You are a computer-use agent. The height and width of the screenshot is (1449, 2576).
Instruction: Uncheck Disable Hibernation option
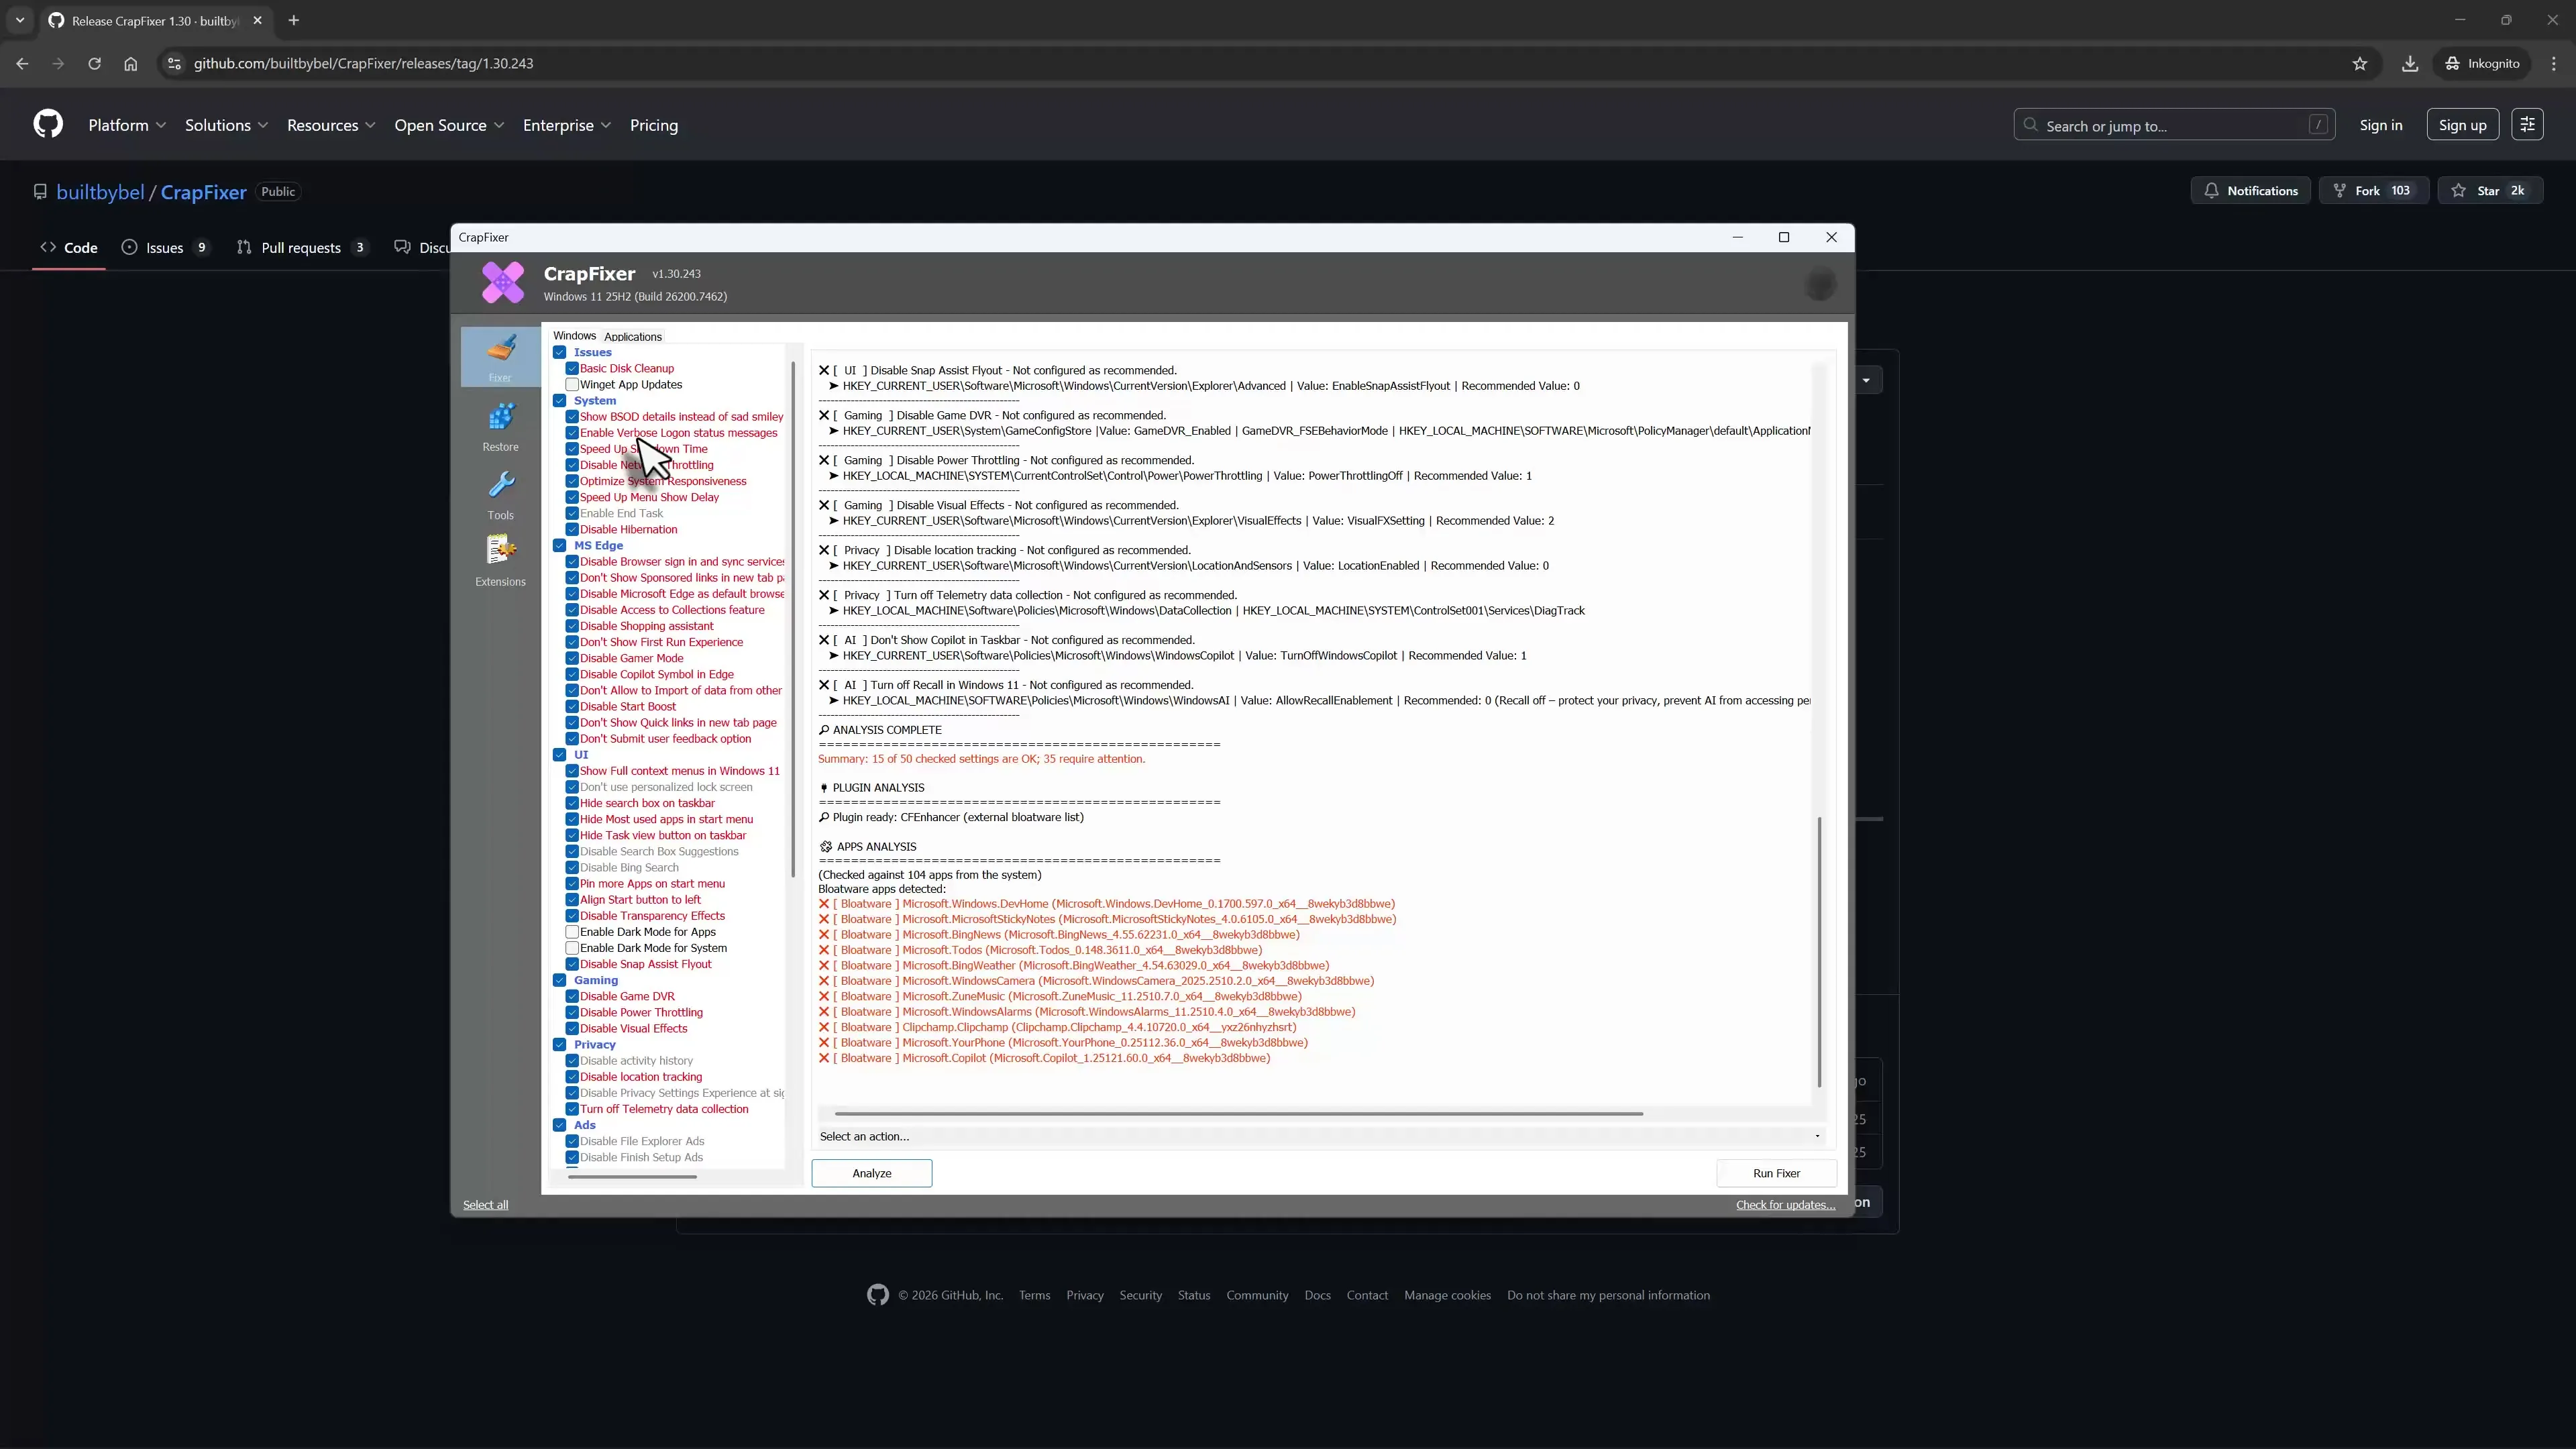point(572,530)
